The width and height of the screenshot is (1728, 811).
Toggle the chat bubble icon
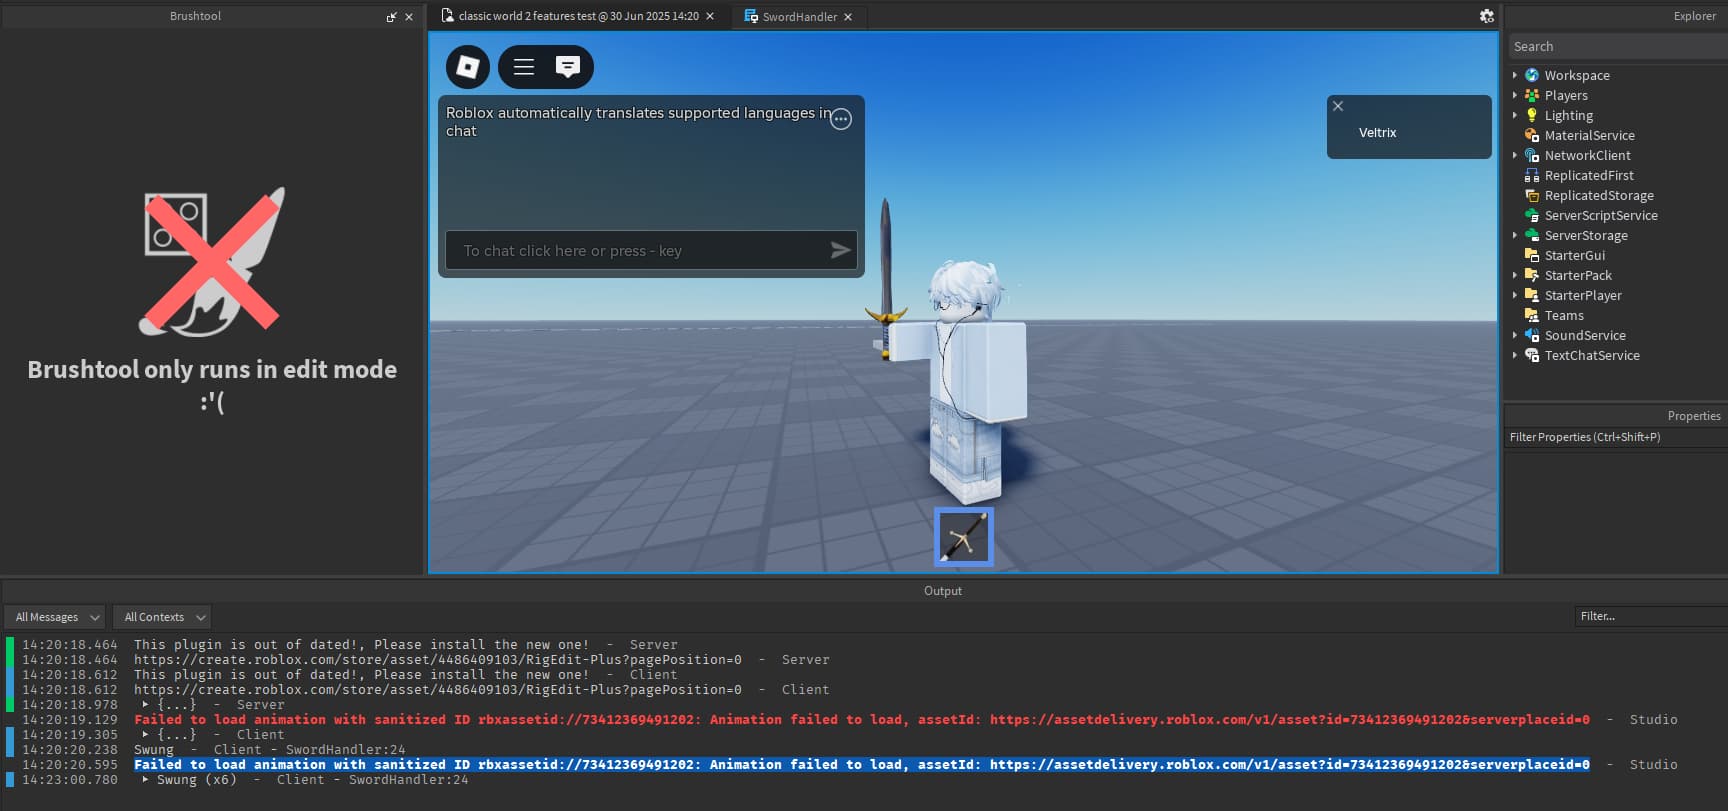point(567,67)
